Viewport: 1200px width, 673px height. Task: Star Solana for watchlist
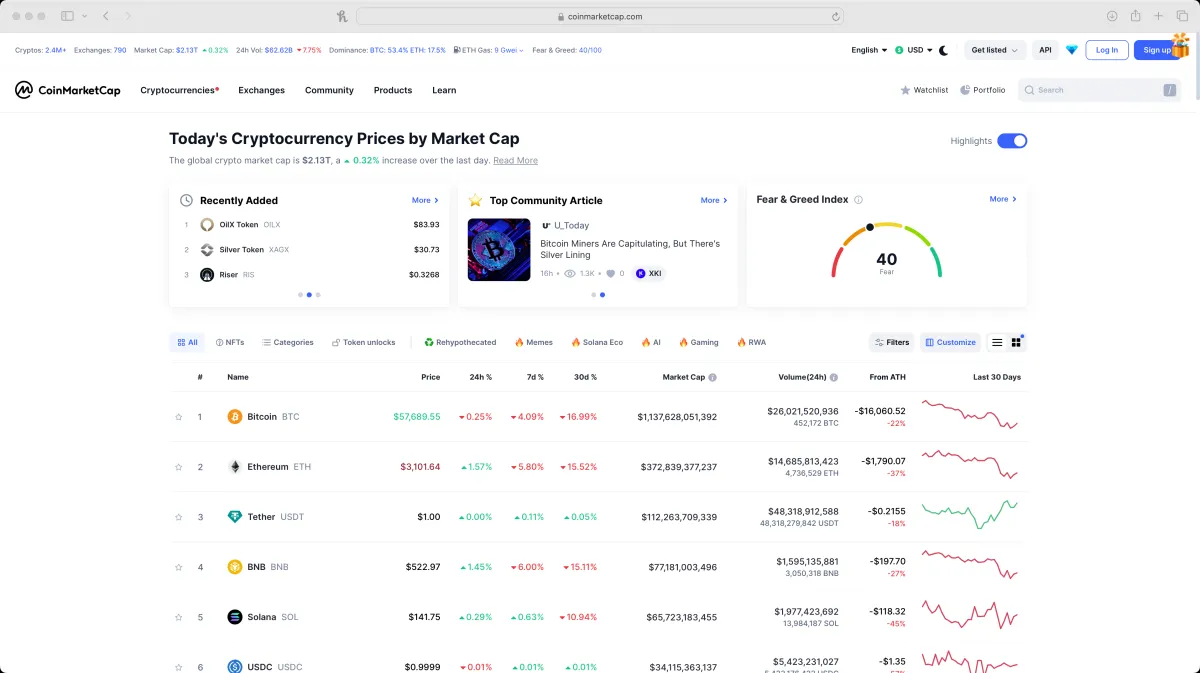179,617
